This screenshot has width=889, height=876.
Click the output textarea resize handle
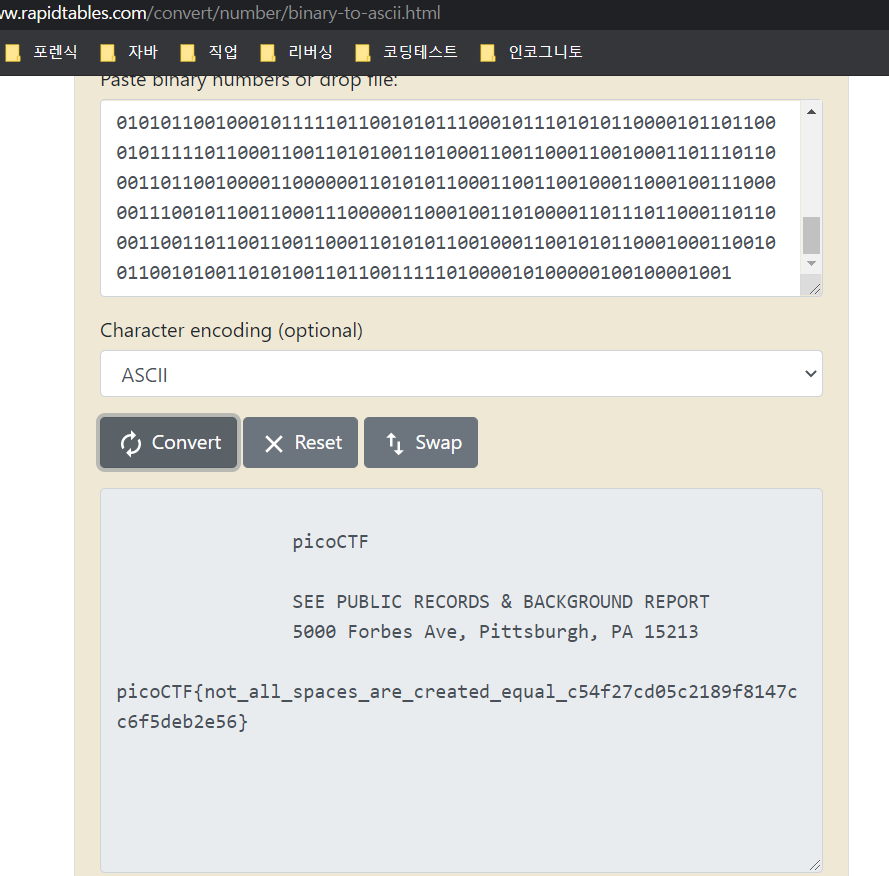pos(815,865)
